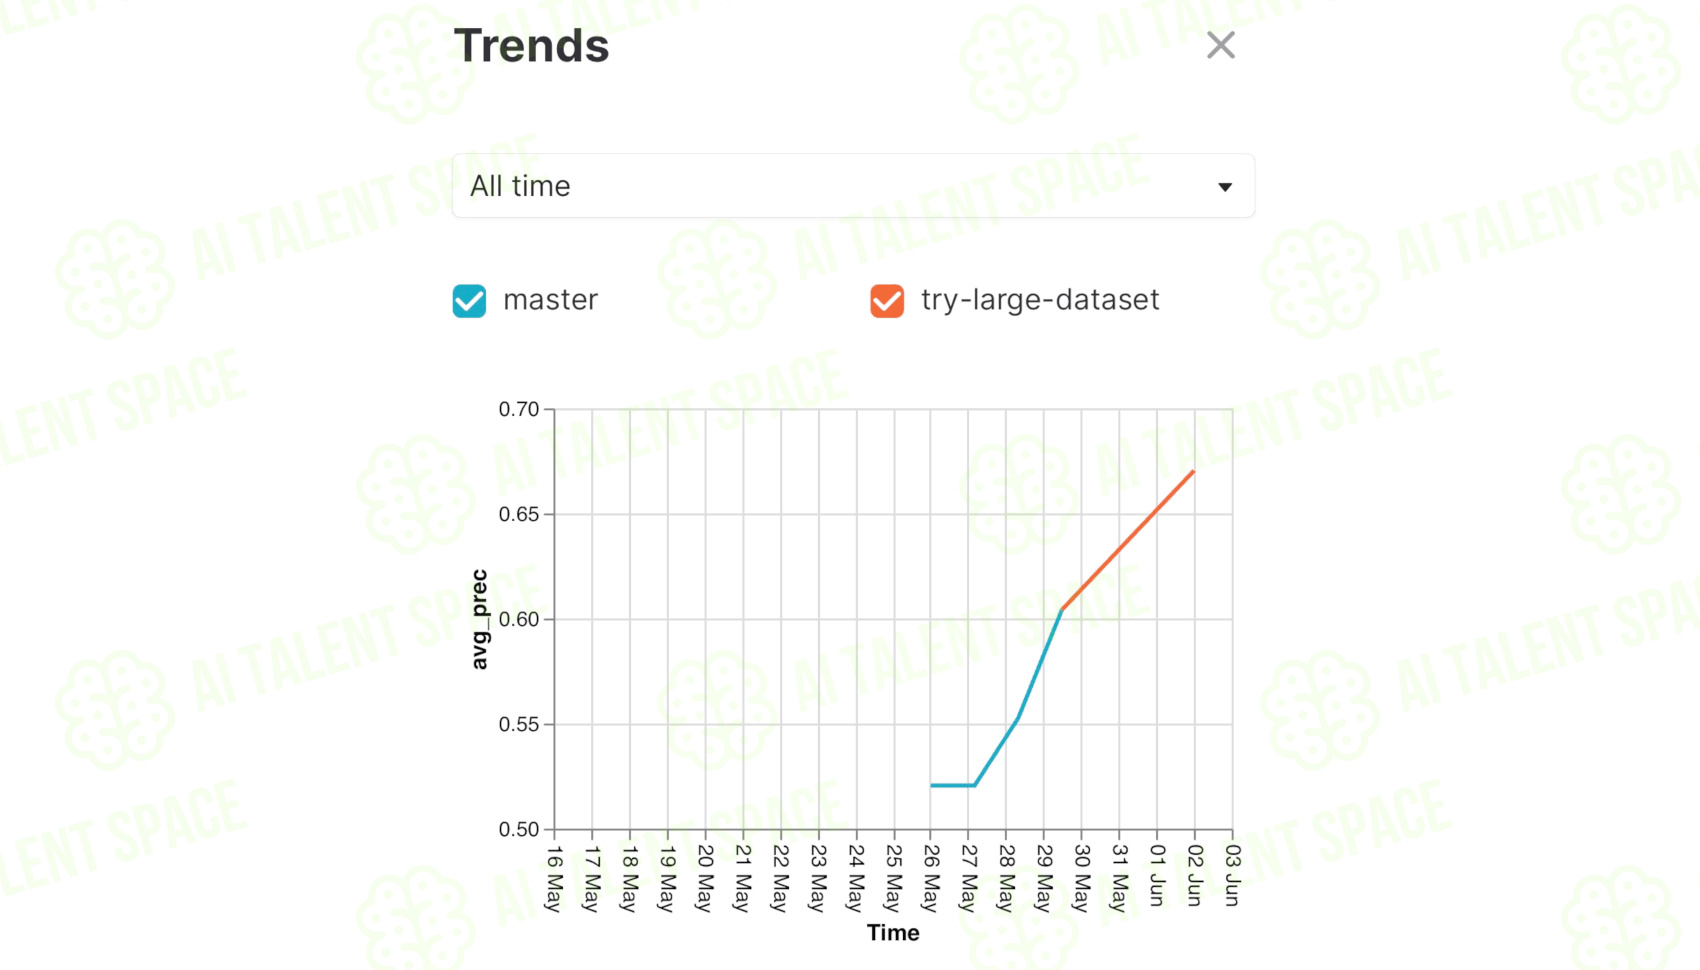Uncheck the master branch checkbox

[469, 300]
